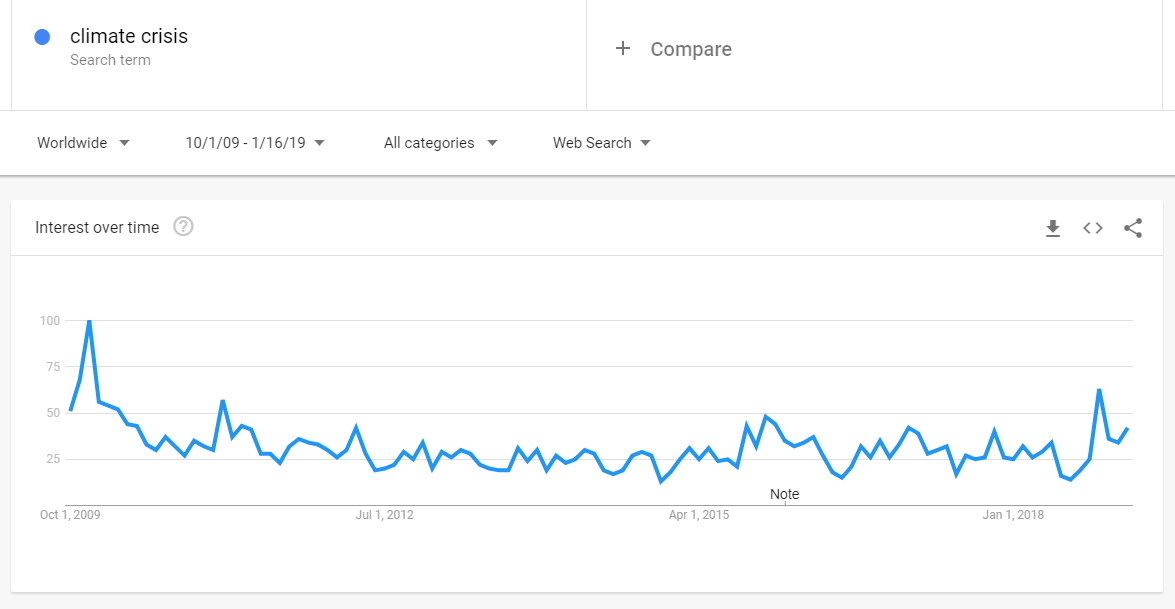Open the Interest over time help tooltip
Screen dimensions: 1175x609
point(183,227)
